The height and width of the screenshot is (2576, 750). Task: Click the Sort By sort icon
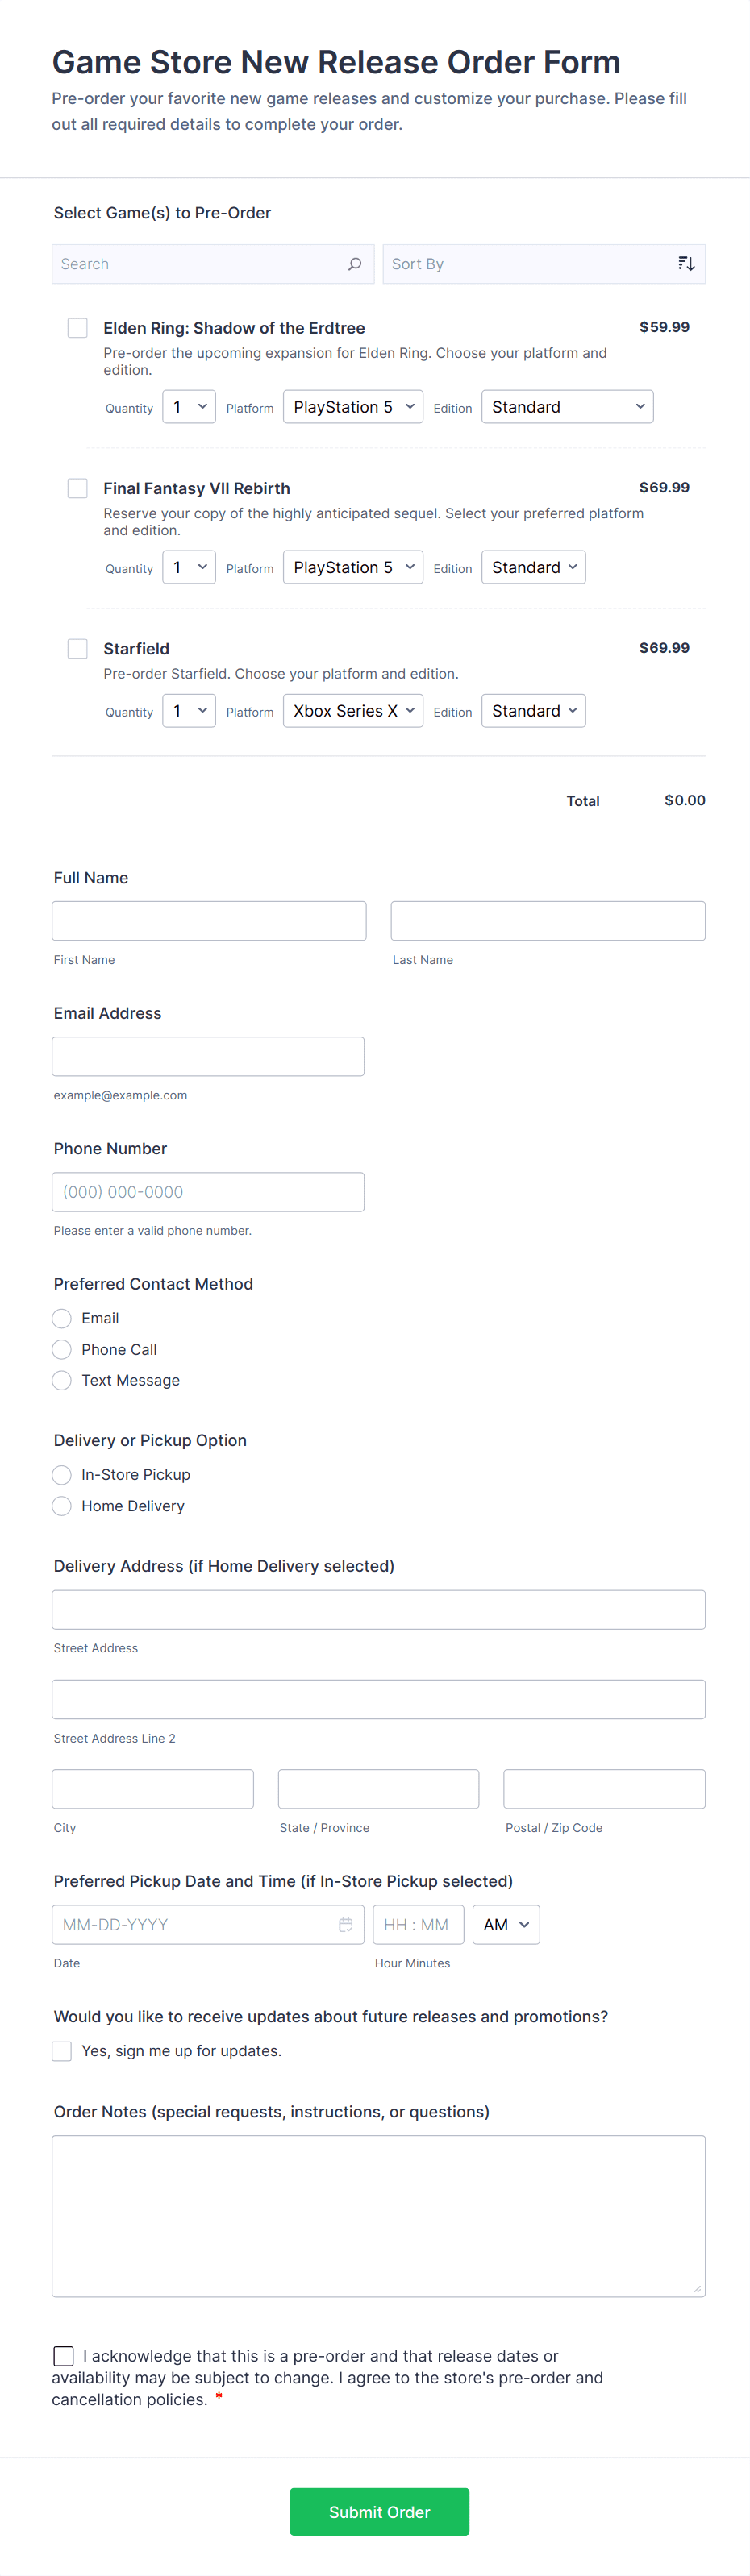[x=686, y=264]
